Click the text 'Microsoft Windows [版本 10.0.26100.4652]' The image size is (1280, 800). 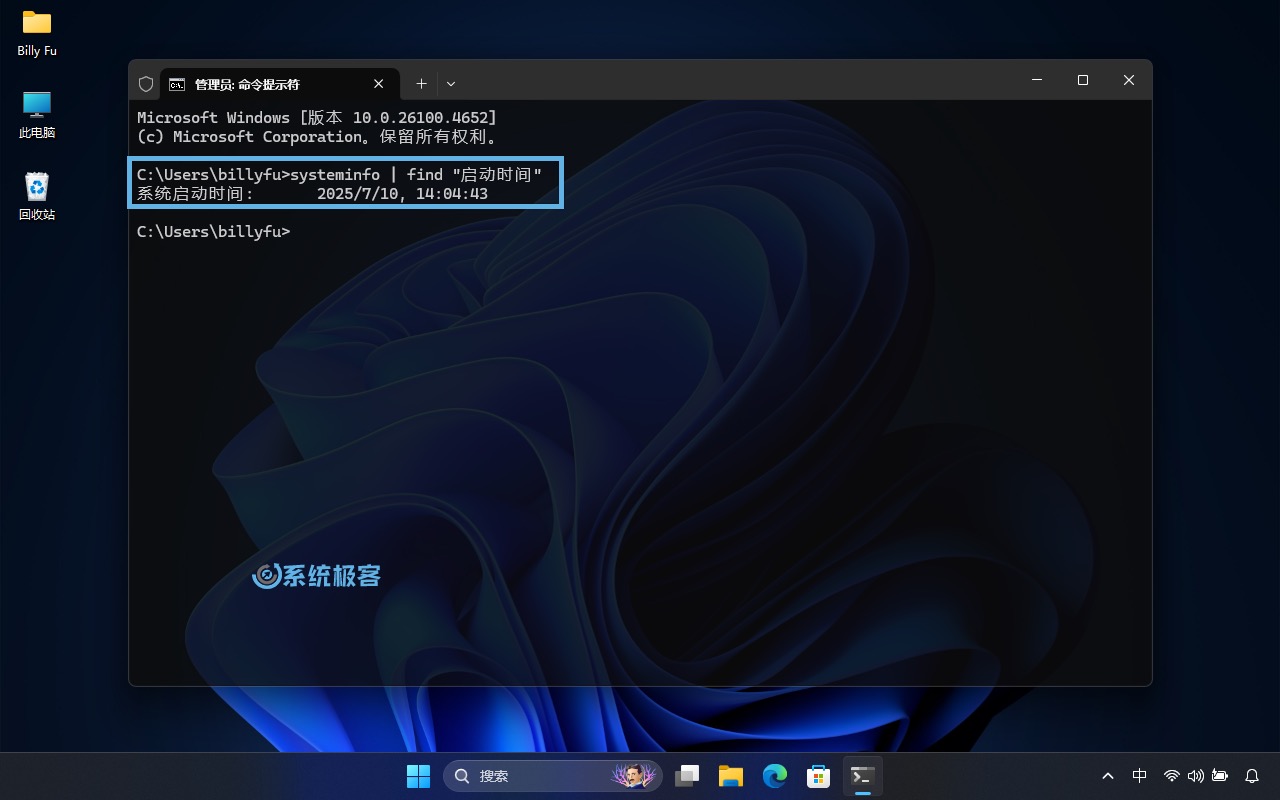click(x=317, y=118)
